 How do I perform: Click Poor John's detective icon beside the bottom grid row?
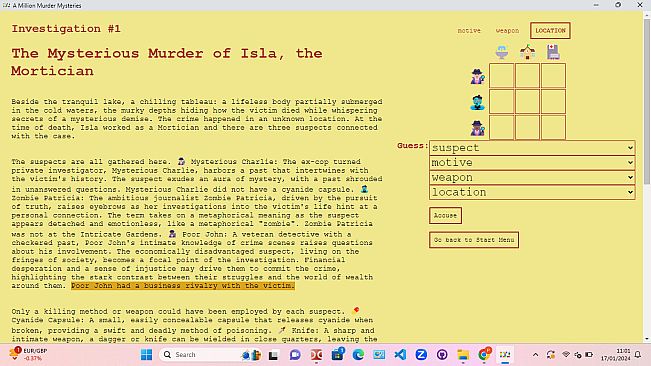click(477, 128)
